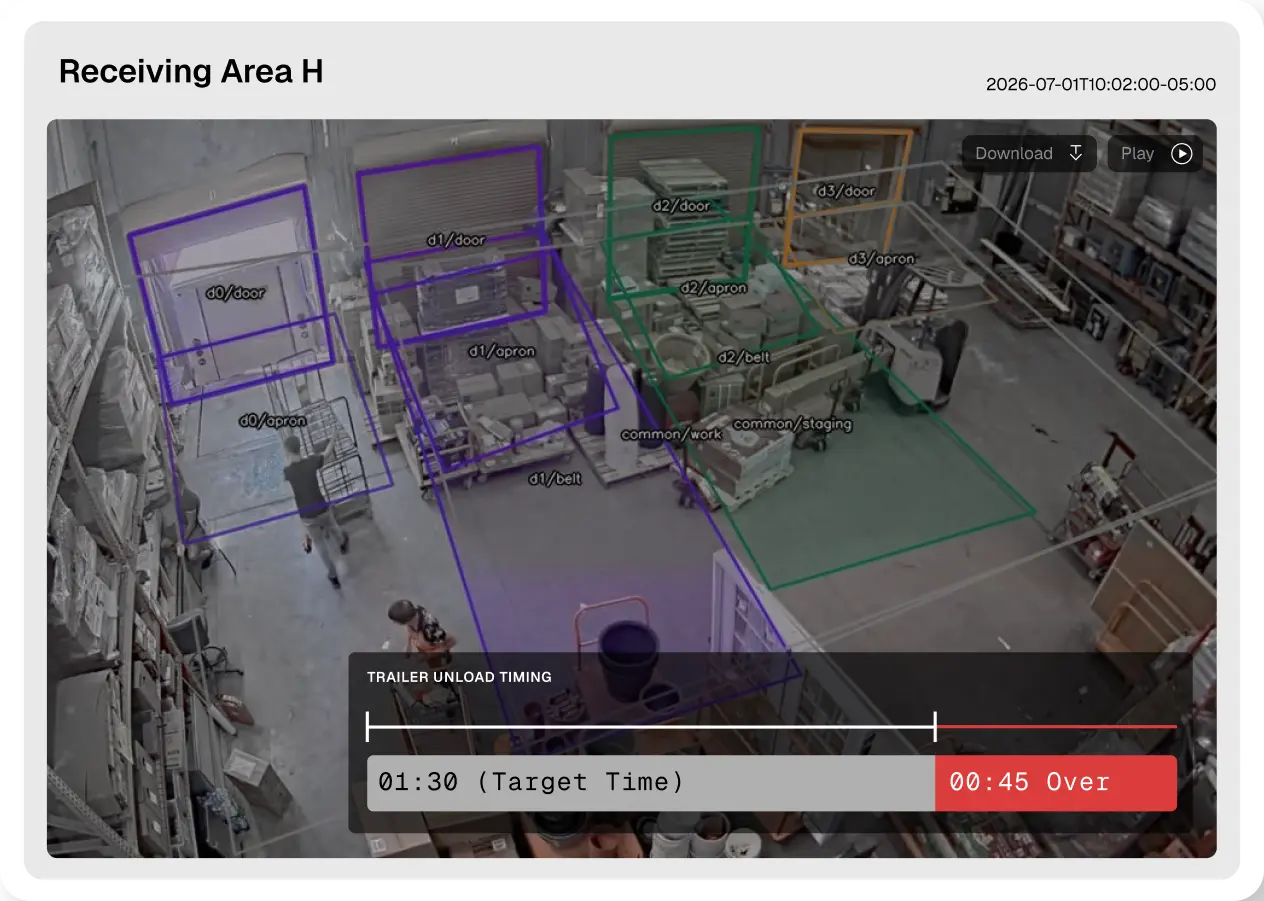The height and width of the screenshot is (901, 1264).
Task: Click the red overtime portion of timeline
Action: pyautogui.click(x=1056, y=727)
